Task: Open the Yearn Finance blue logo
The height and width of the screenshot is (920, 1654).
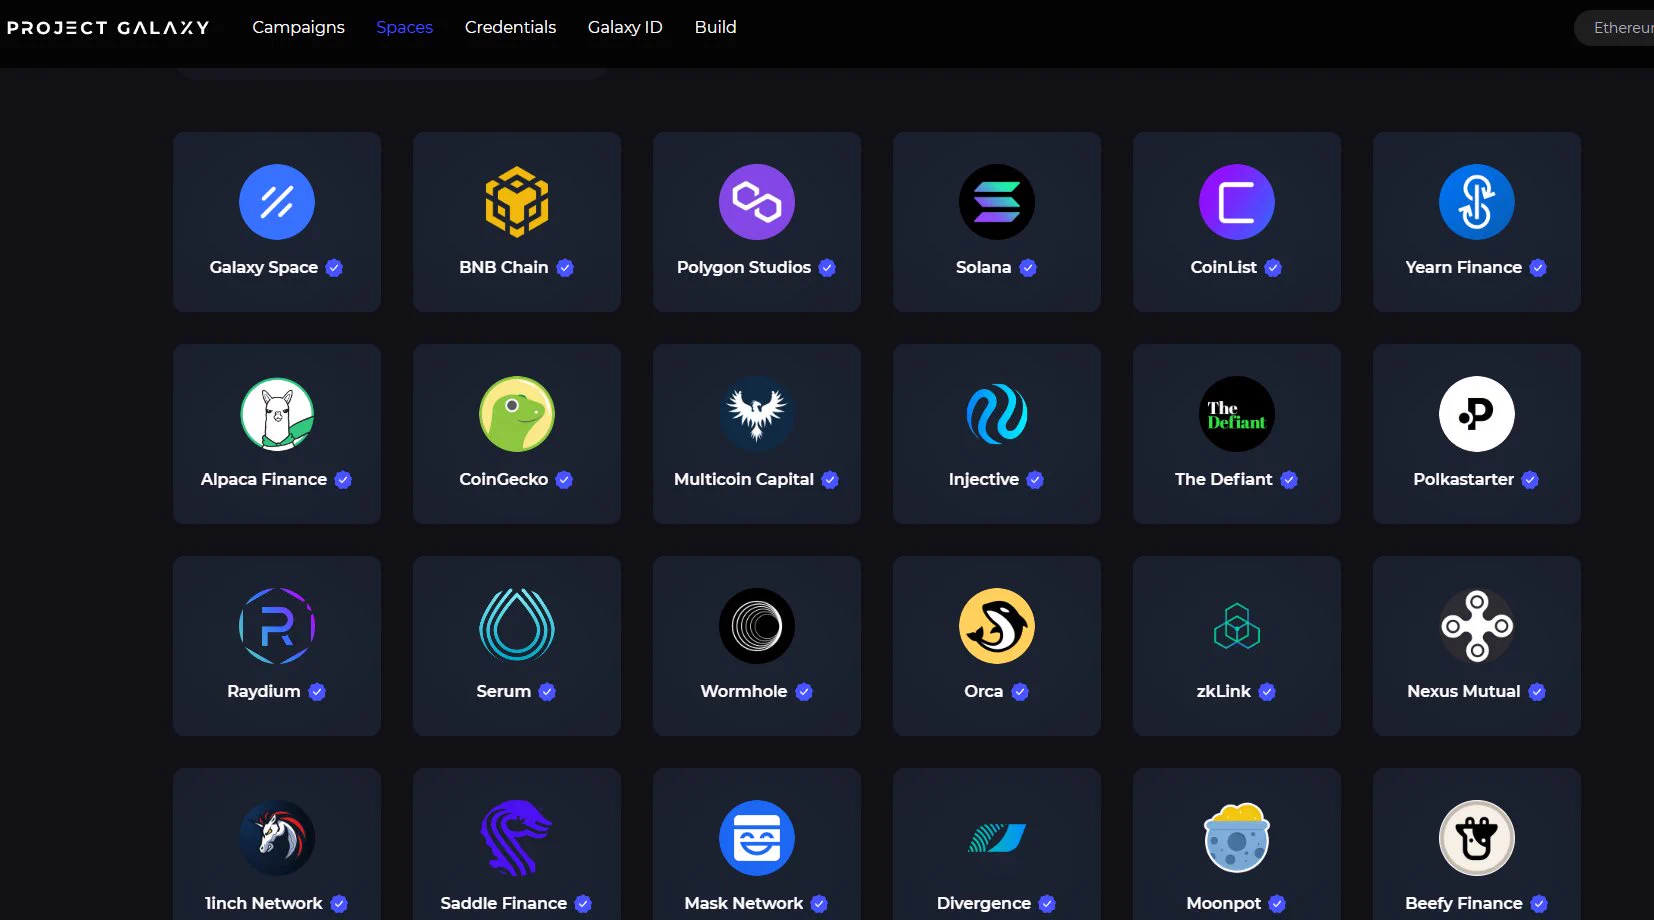Action: click(x=1477, y=202)
